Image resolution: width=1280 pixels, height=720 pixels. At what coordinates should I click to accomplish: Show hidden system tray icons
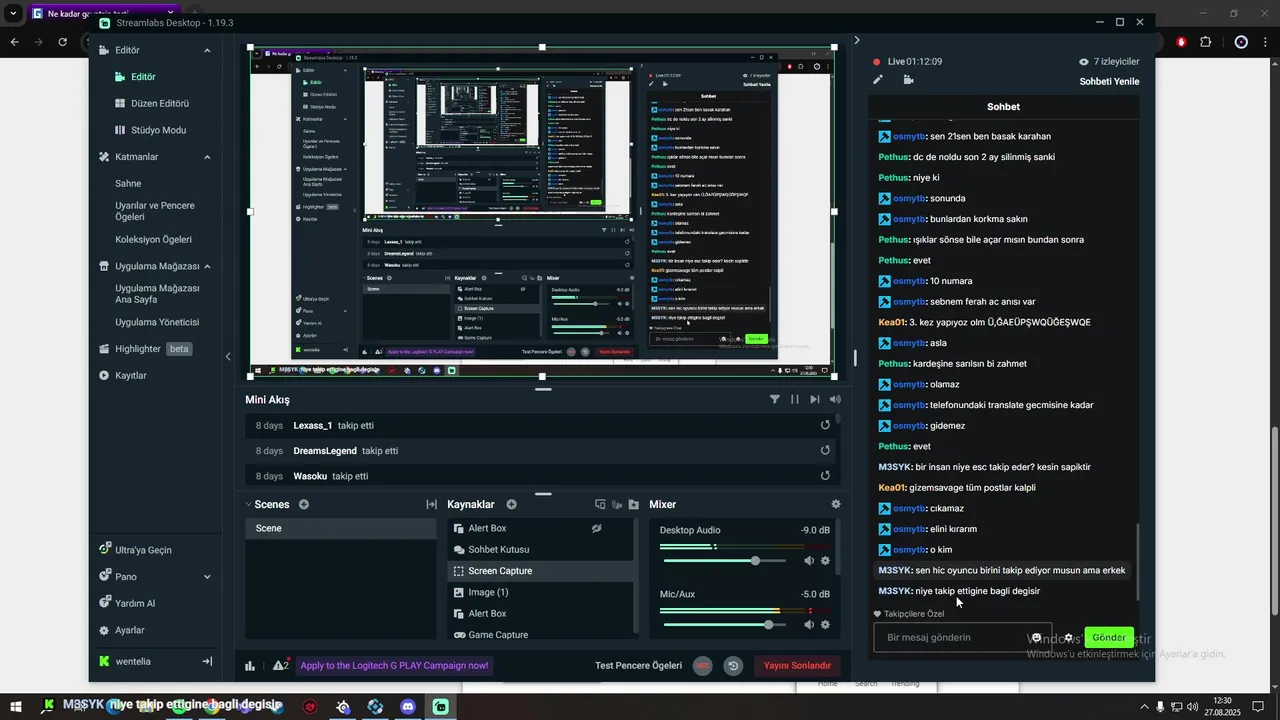pyautogui.click(x=1144, y=707)
